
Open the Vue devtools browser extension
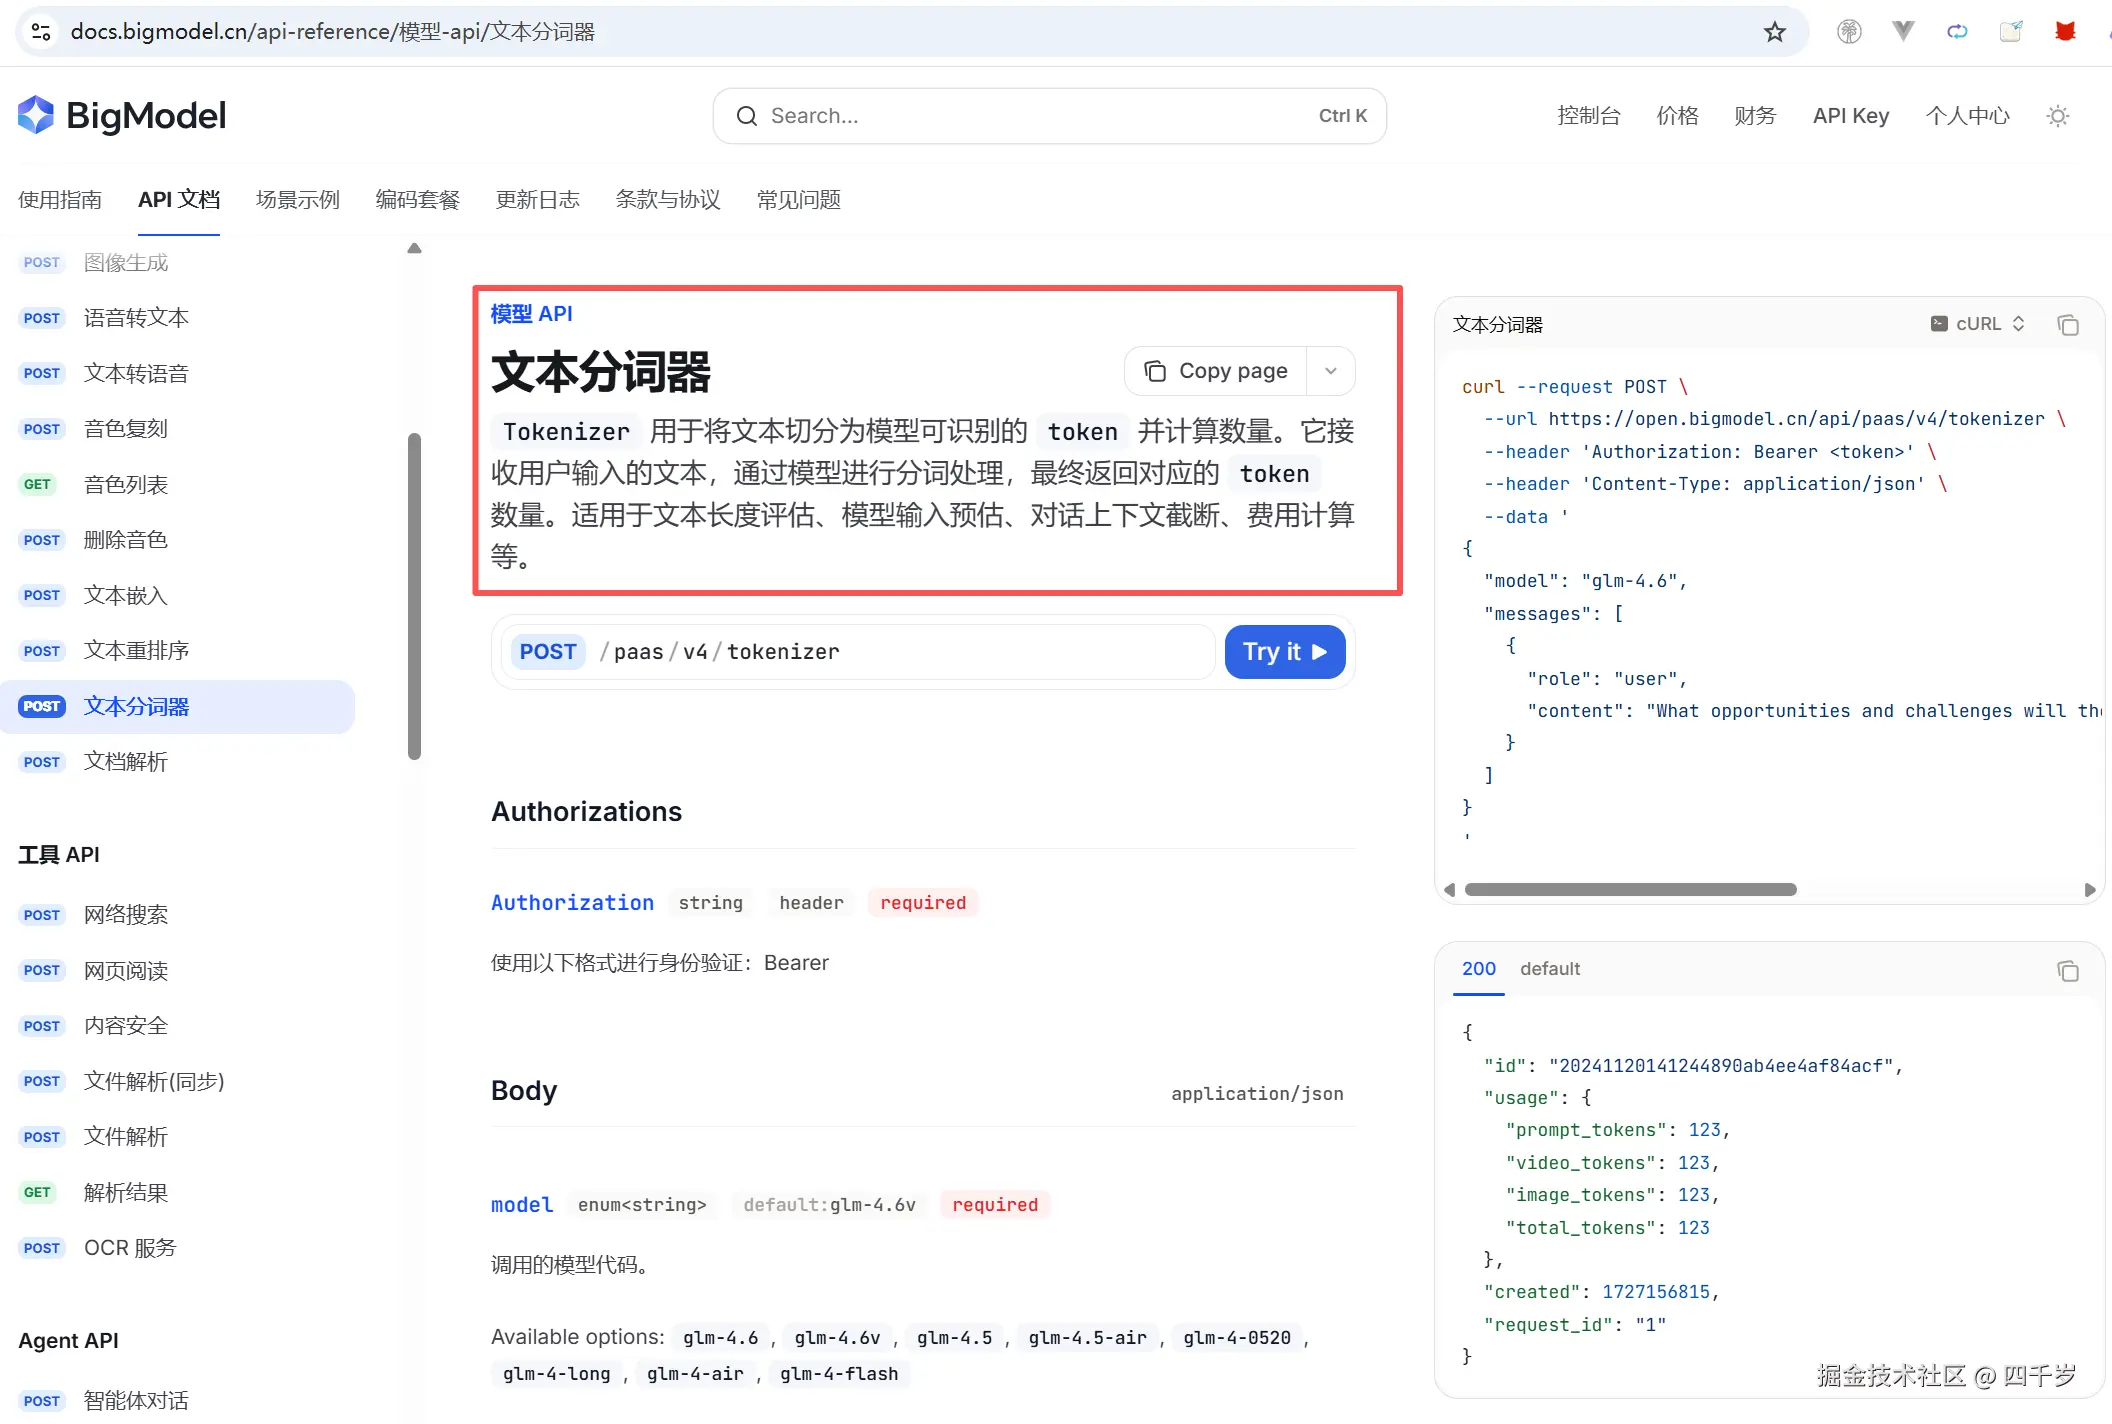tap(1903, 31)
